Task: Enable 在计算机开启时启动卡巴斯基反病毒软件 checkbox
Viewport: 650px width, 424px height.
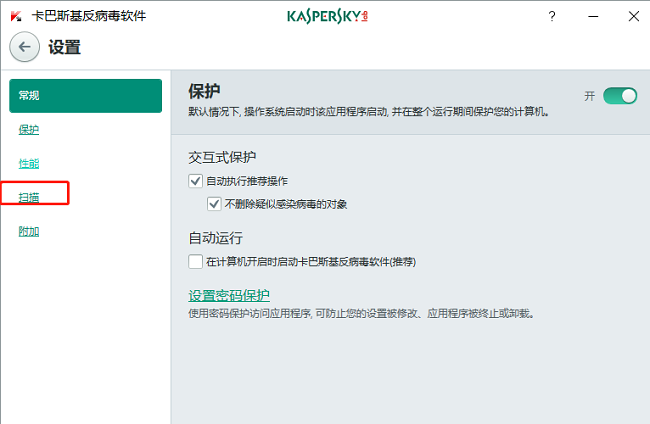Action: point(195,262)
